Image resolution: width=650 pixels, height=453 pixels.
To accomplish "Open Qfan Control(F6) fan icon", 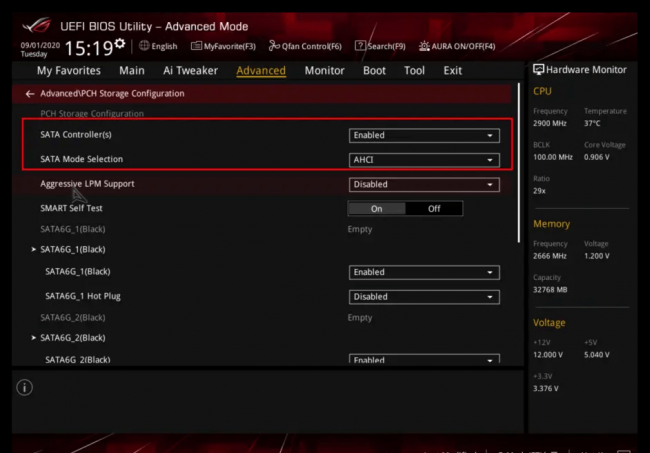I will coord(274,46).
